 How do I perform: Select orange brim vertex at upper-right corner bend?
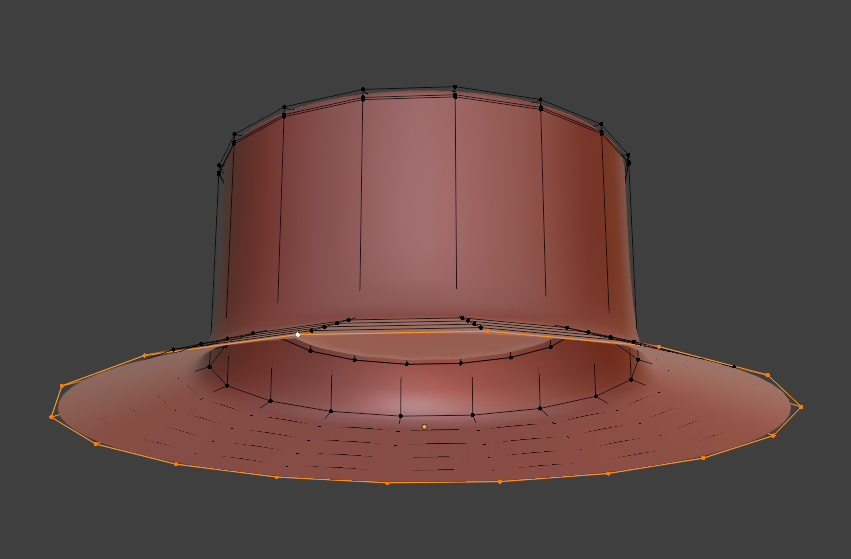pos(767,375)
